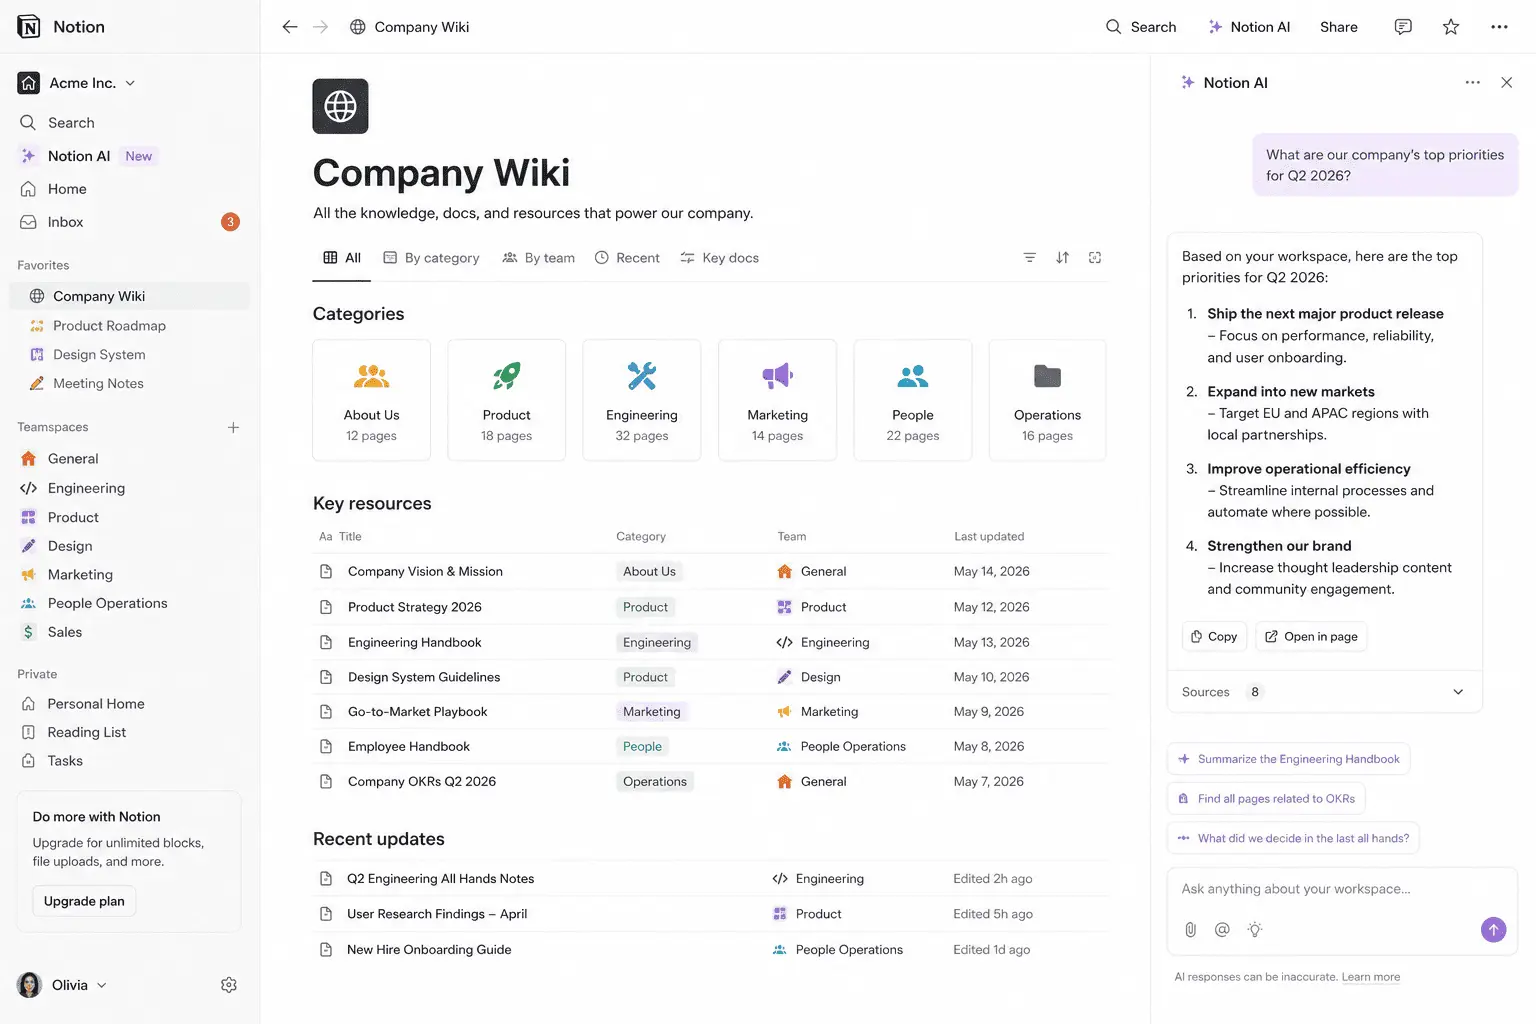Screen dimensions: 1536x1024
Task: Click the Notion logo at top left
Action: coord(29,27)
